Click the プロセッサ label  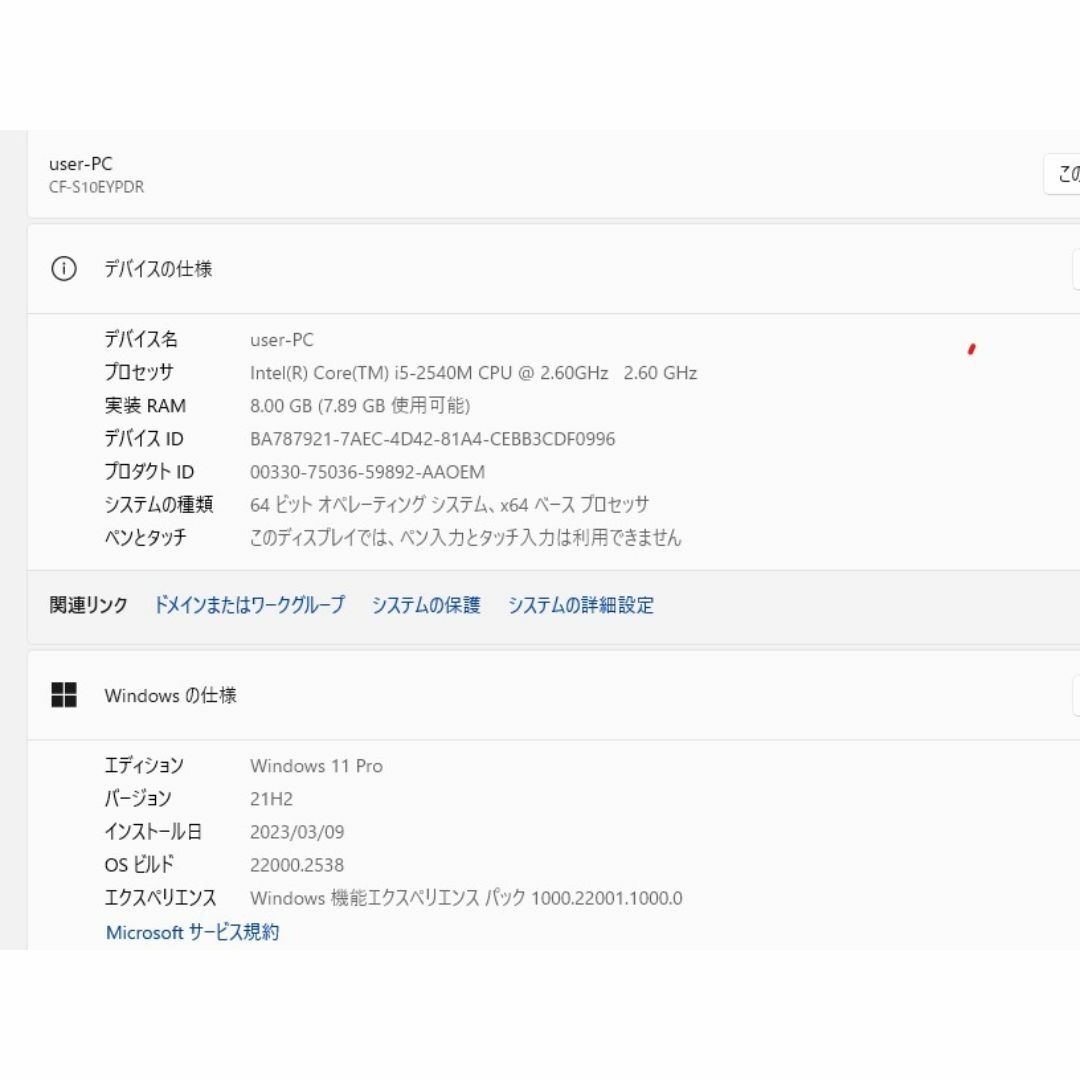(x=139, y=372)
